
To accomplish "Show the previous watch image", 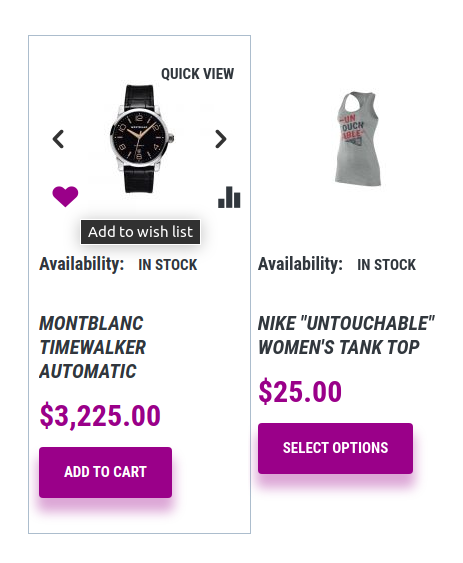I will [58, 139].
